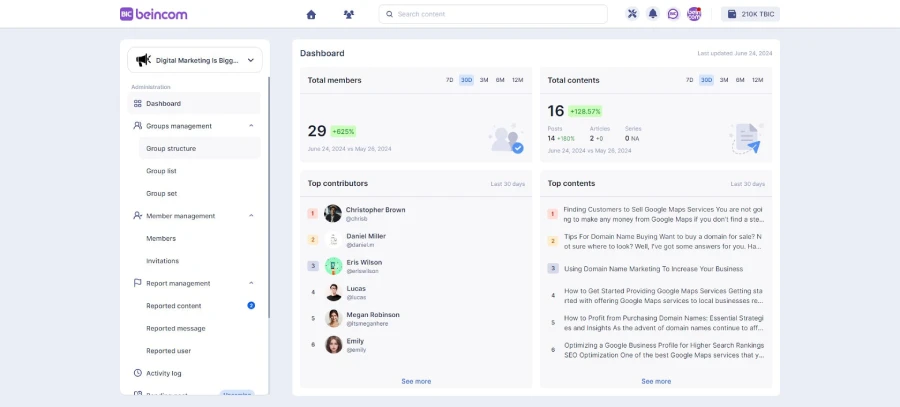Screen dimensions: 900x407
Task: Collapse the Report management section
Action: 251,283
